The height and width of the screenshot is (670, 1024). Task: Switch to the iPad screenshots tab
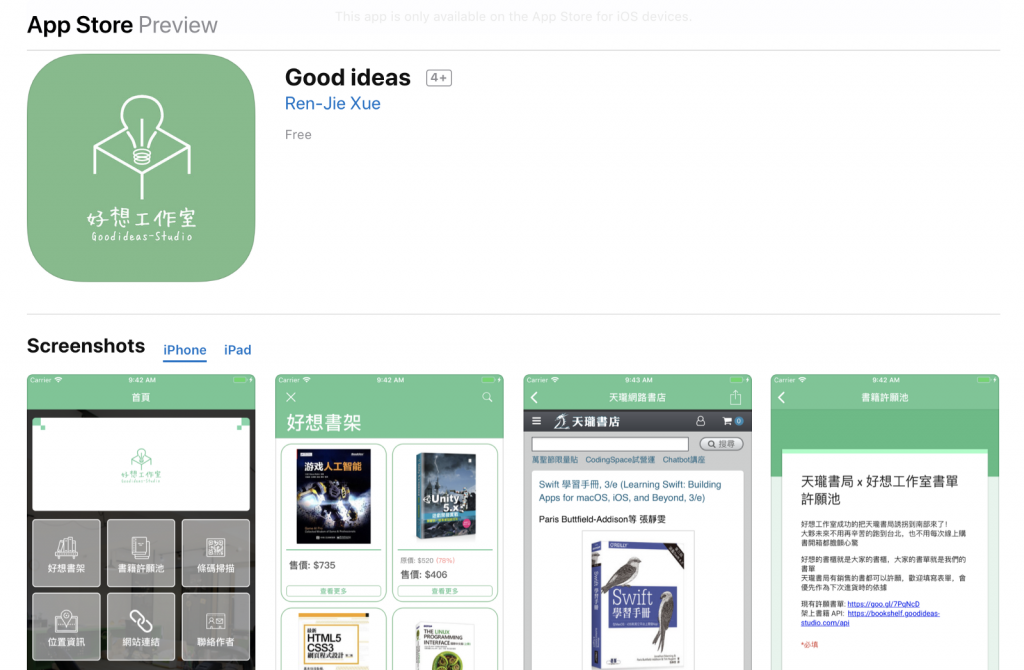click(x=238, y=350)
